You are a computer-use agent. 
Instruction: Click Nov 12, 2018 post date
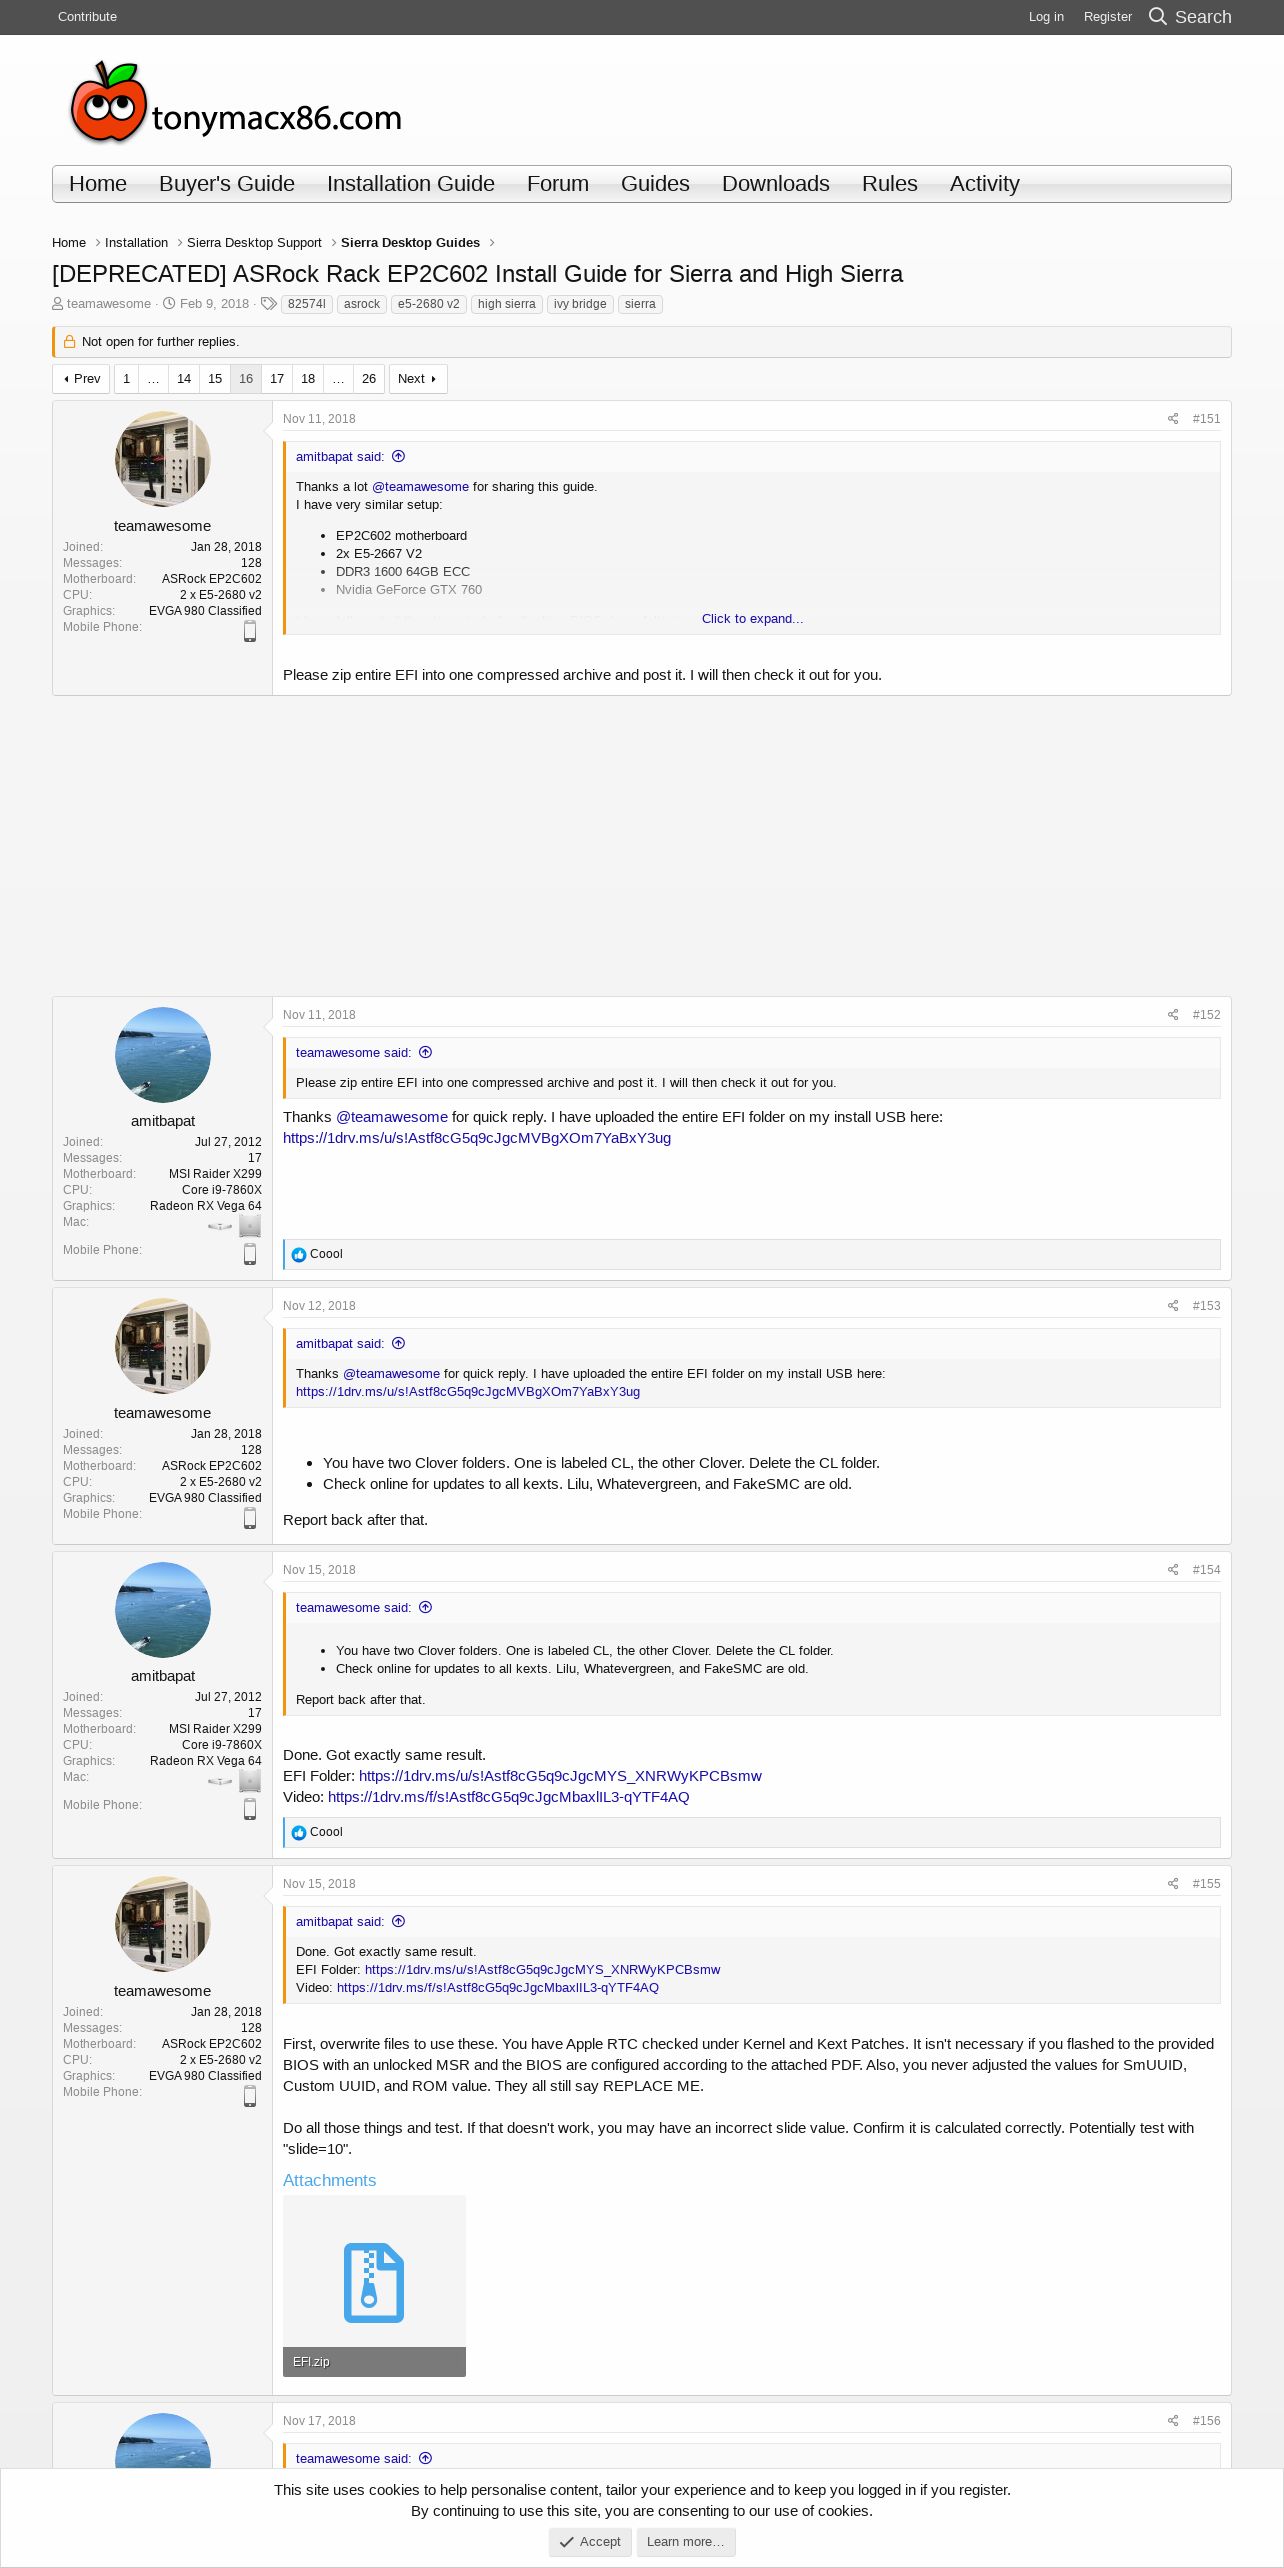click(x=319, y=1306)
